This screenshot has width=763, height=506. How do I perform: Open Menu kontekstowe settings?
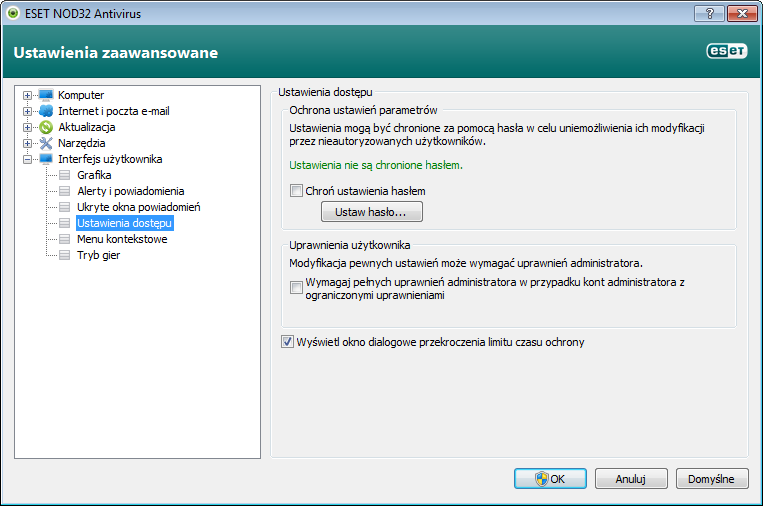122,239
